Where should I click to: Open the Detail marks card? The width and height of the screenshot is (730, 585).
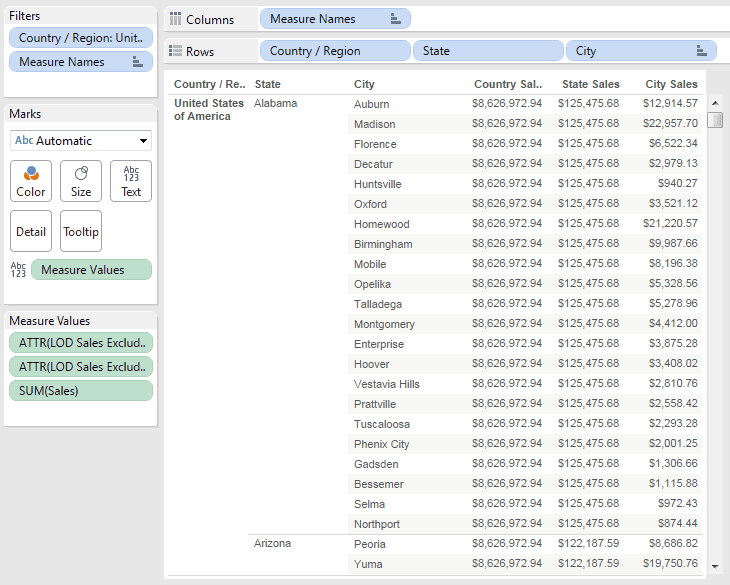31,231
